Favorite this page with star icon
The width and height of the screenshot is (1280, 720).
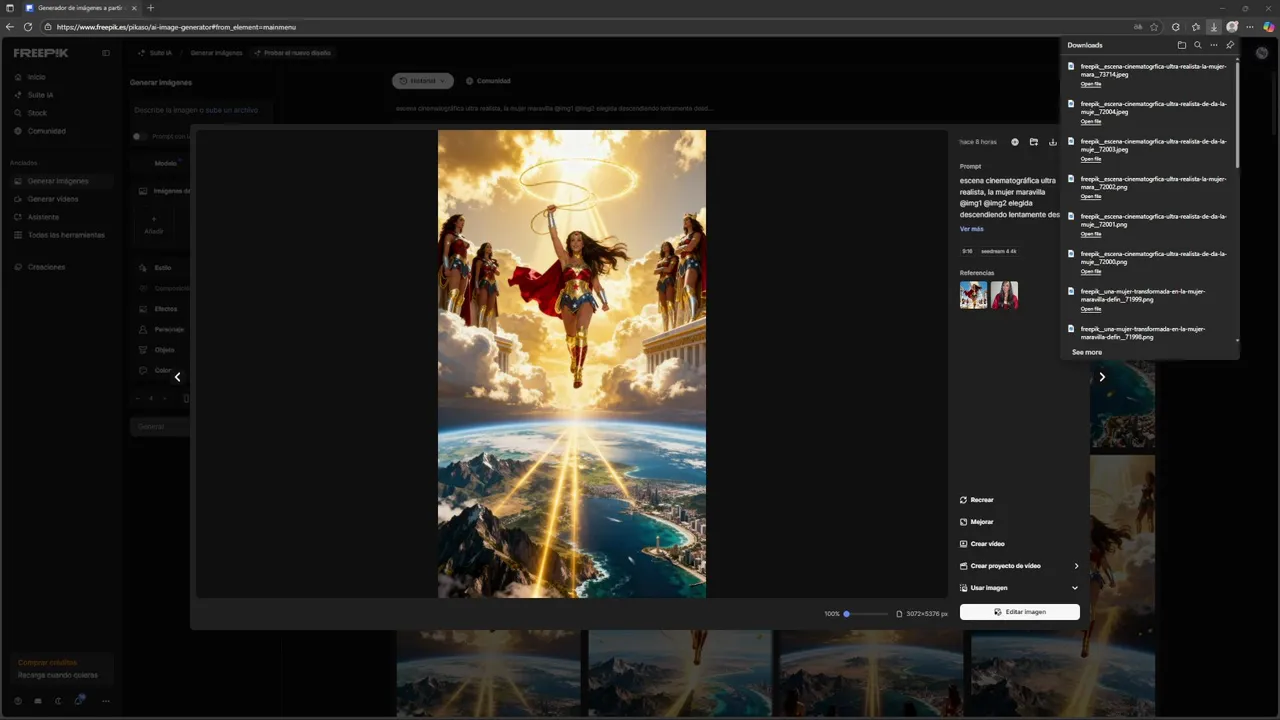tap(1154, 27)
